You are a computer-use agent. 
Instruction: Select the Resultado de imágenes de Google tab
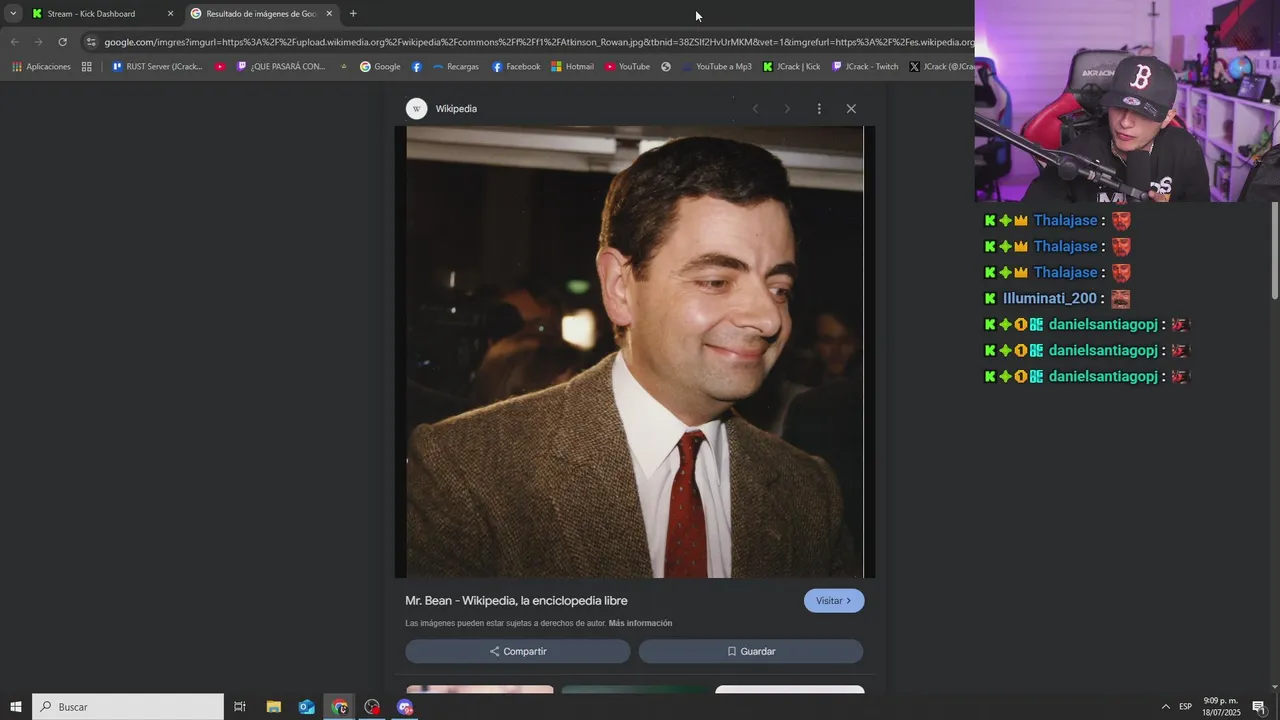[x=262, y=14]
